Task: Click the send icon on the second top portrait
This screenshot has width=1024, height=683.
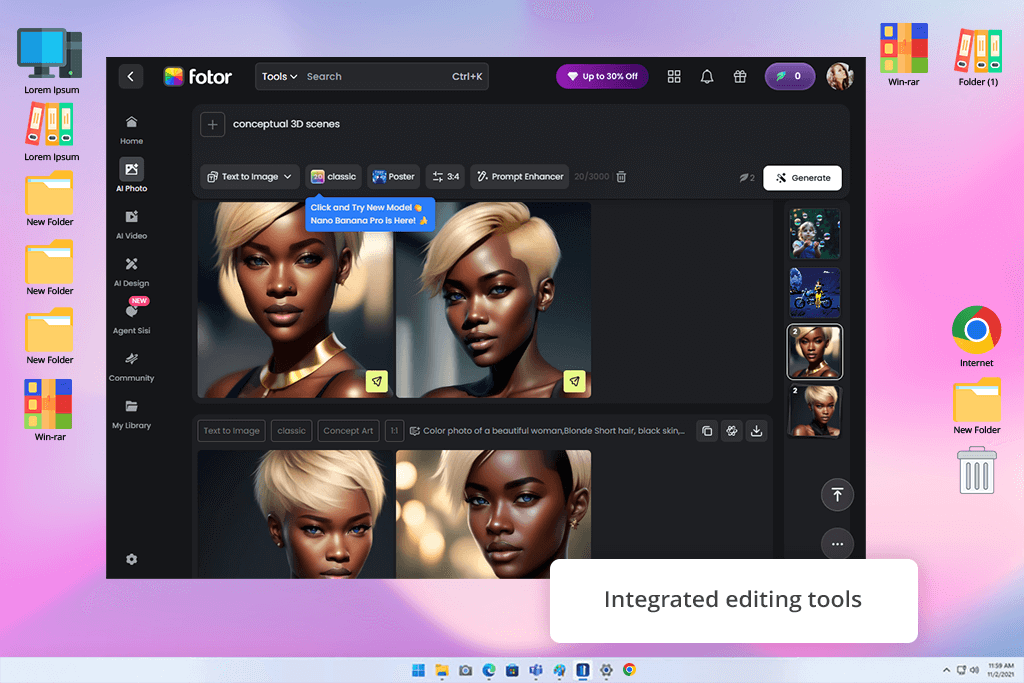Action: 574,381
